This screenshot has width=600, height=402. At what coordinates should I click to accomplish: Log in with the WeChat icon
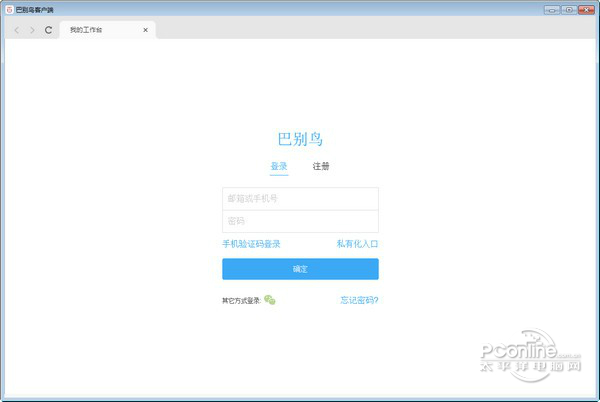pos(270,300)
